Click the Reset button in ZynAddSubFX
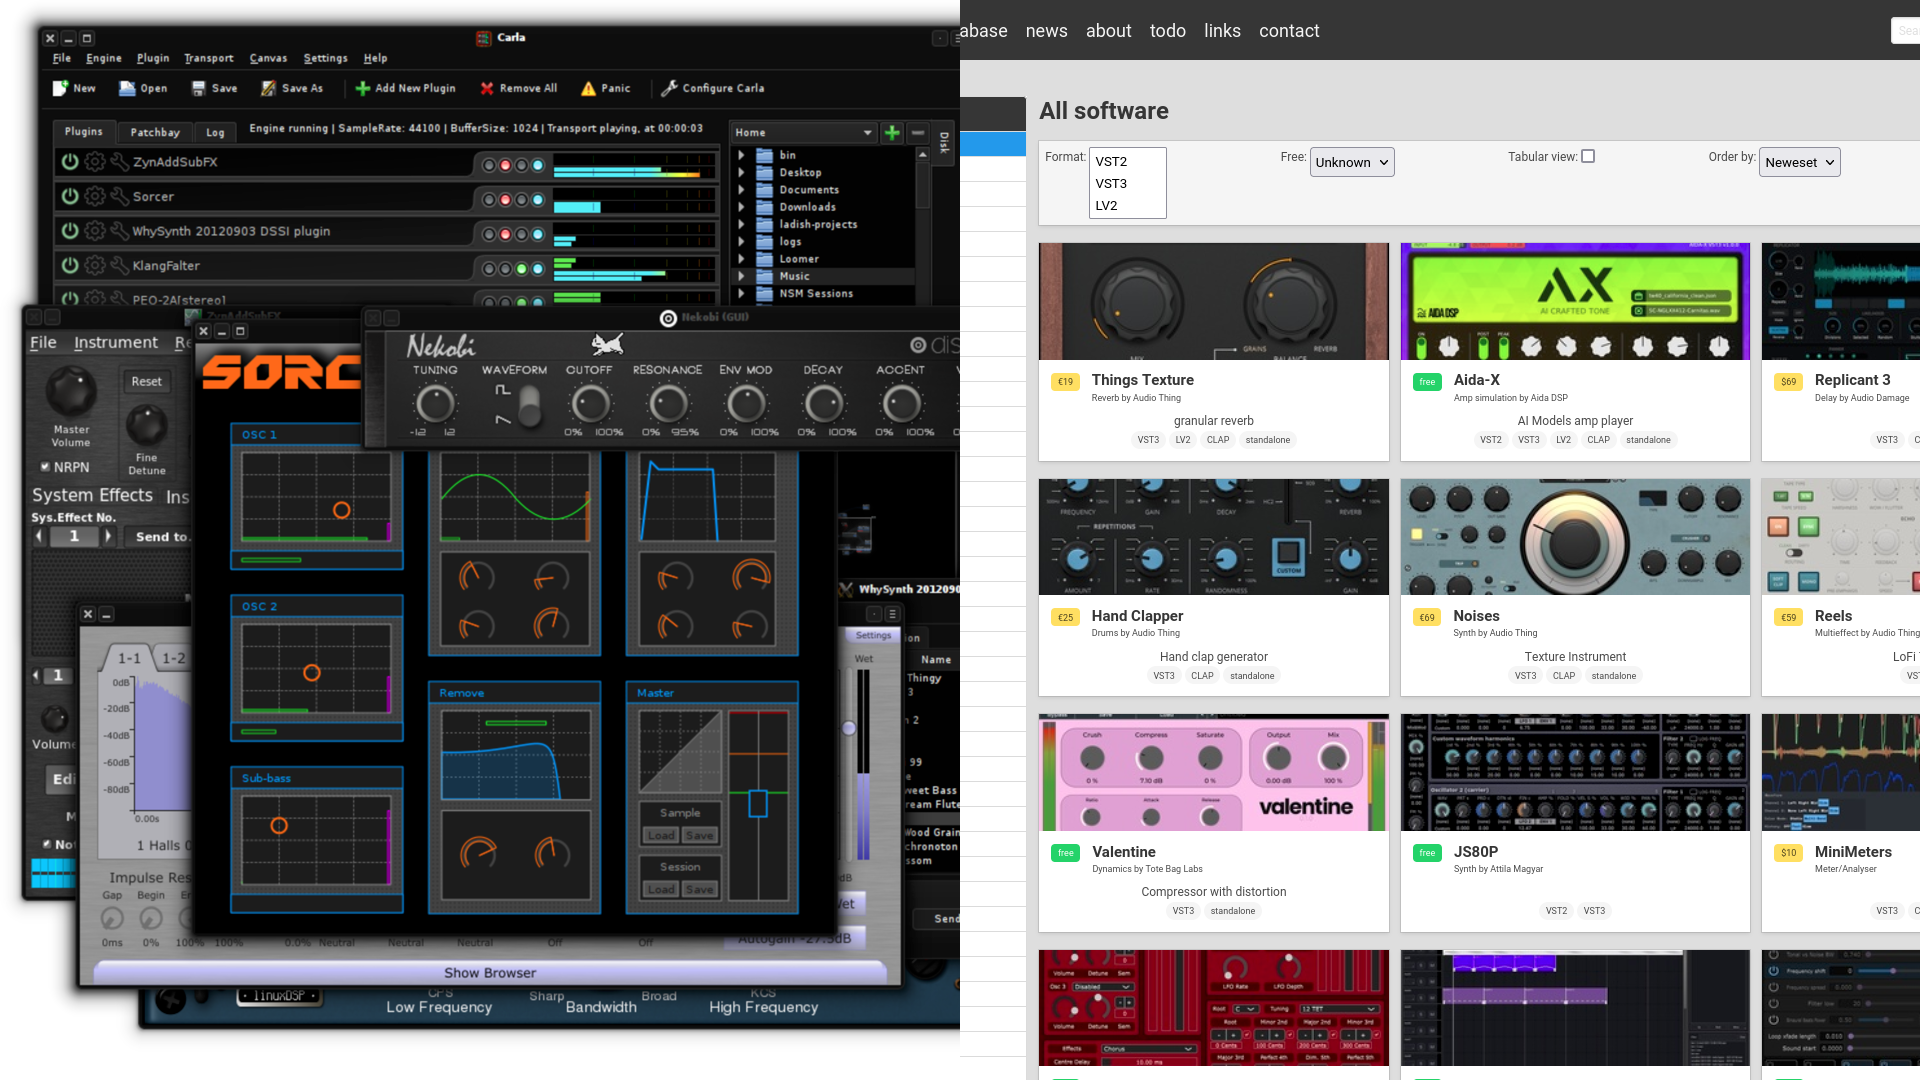The image size is (1920, 1080). (x=146, y=381)
